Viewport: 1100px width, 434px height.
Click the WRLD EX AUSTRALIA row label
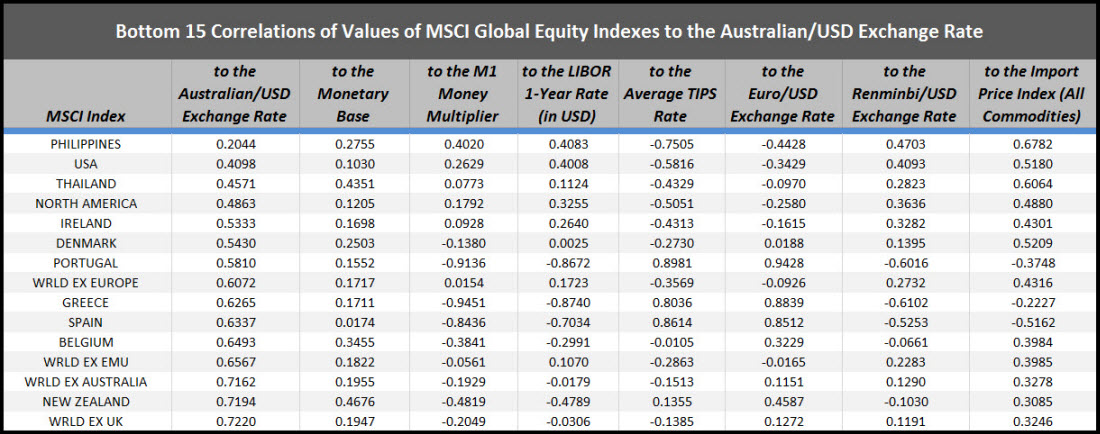86,383
